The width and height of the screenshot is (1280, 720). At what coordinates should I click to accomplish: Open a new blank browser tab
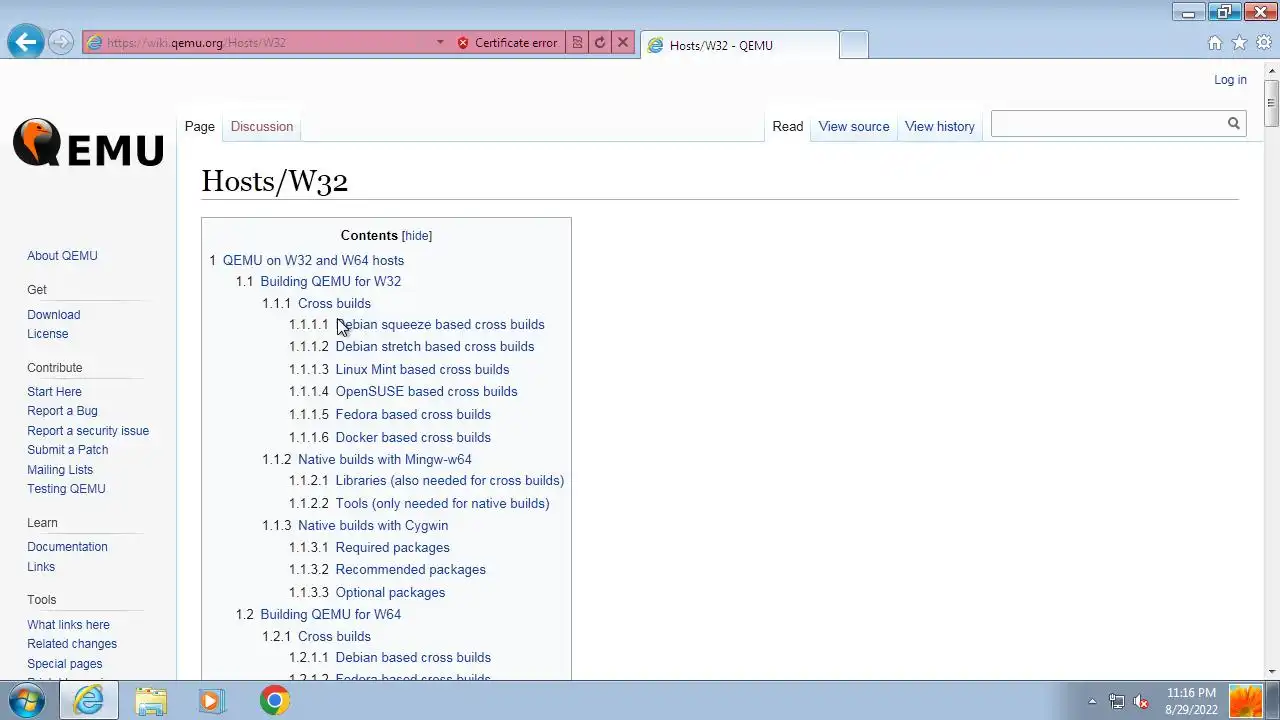(x=853, y=45)
